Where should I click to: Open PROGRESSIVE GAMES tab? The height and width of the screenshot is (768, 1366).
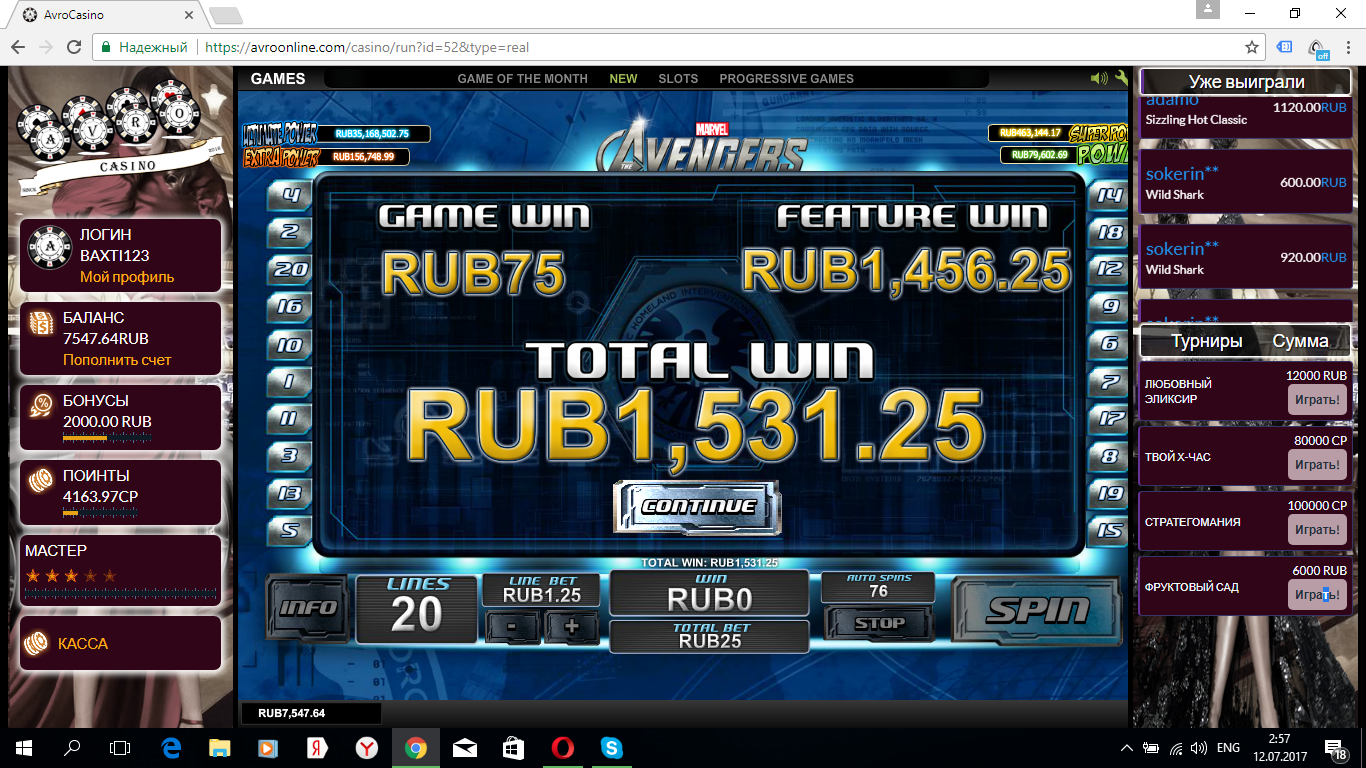(x=786, y=79)
